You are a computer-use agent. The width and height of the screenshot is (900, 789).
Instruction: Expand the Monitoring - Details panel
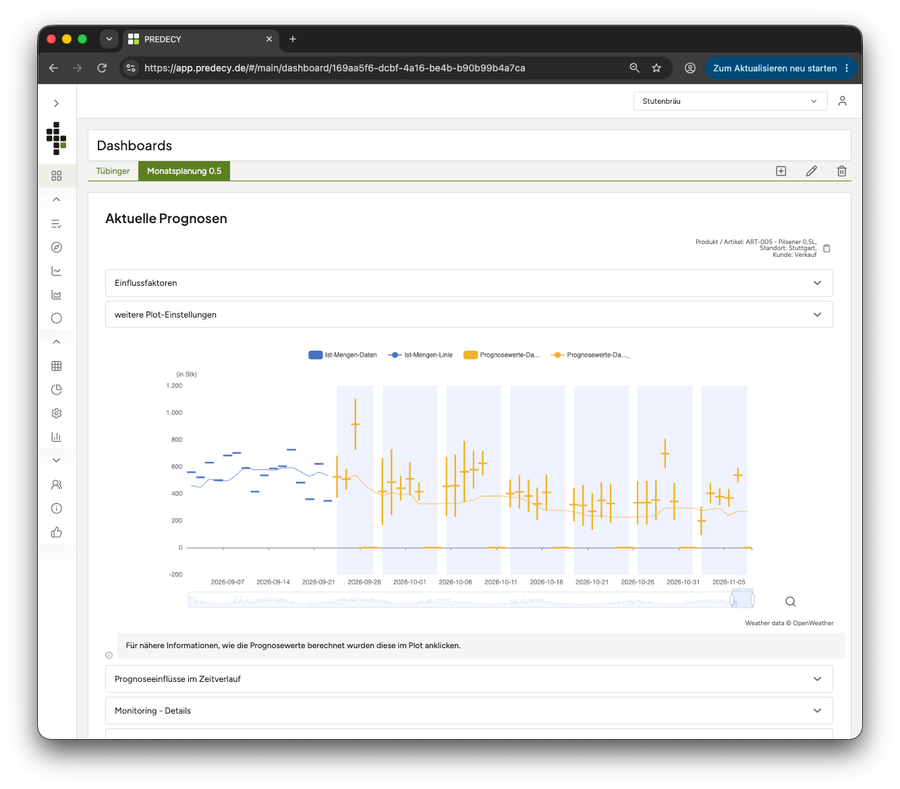coord(469,710)
